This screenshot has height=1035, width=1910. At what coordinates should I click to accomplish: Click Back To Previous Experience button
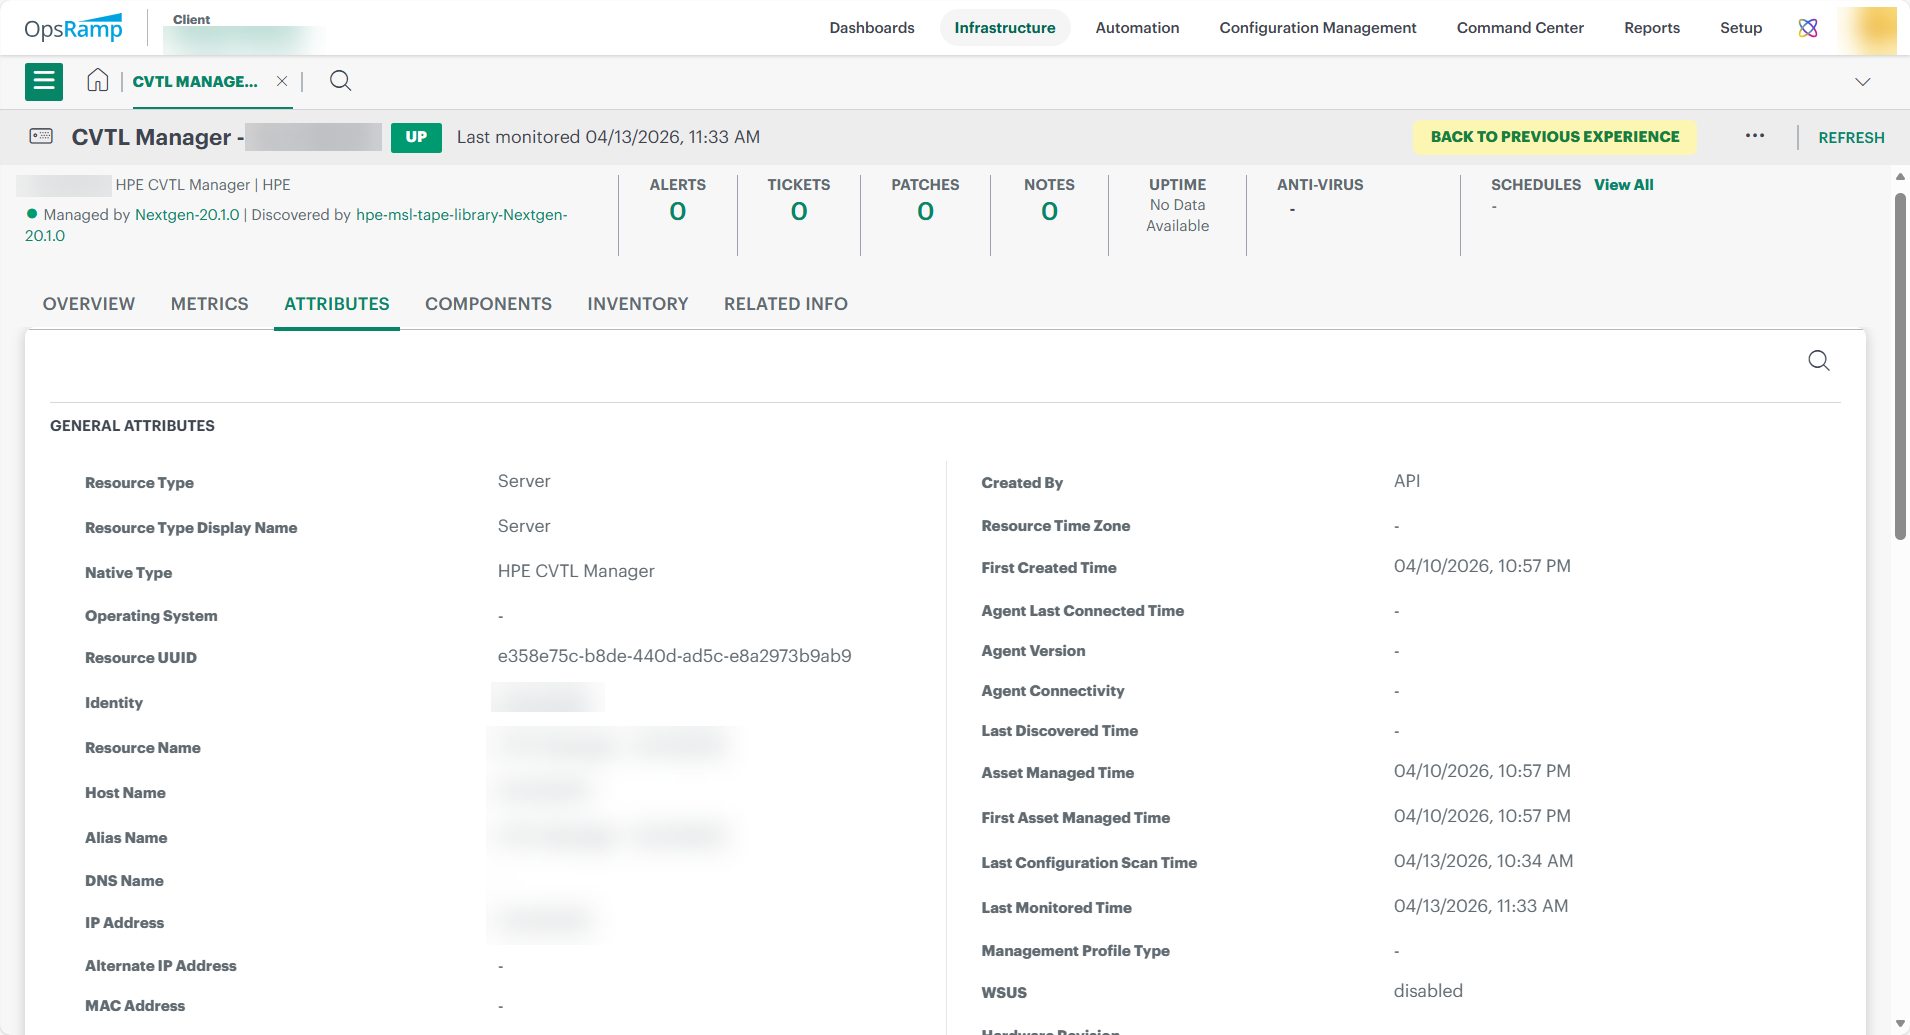click(x=1554, y=137)
